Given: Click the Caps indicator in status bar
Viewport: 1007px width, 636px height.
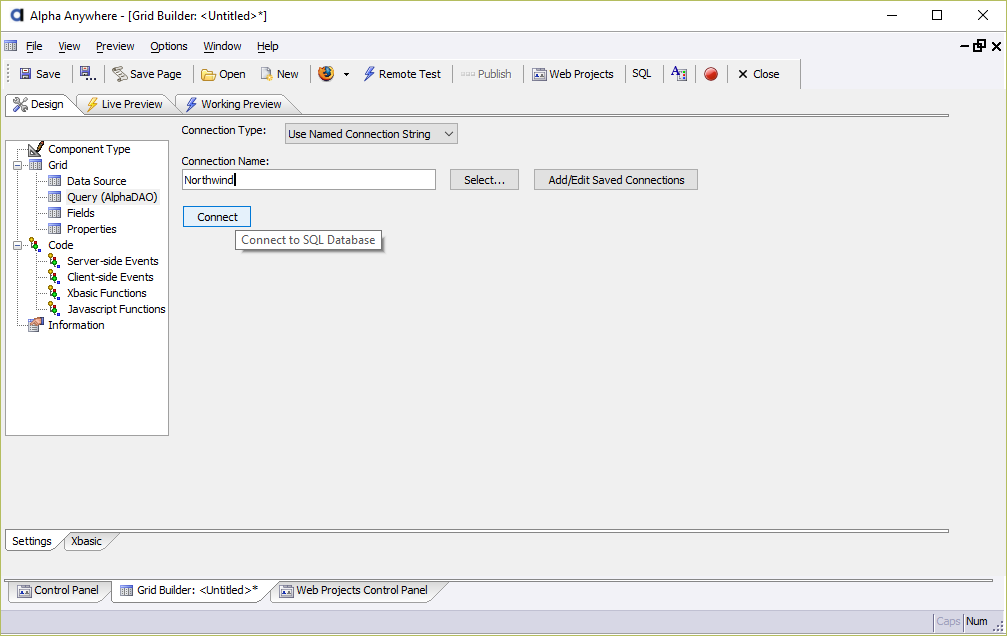Looking at the screenshot, I should (x=948, y=621).
